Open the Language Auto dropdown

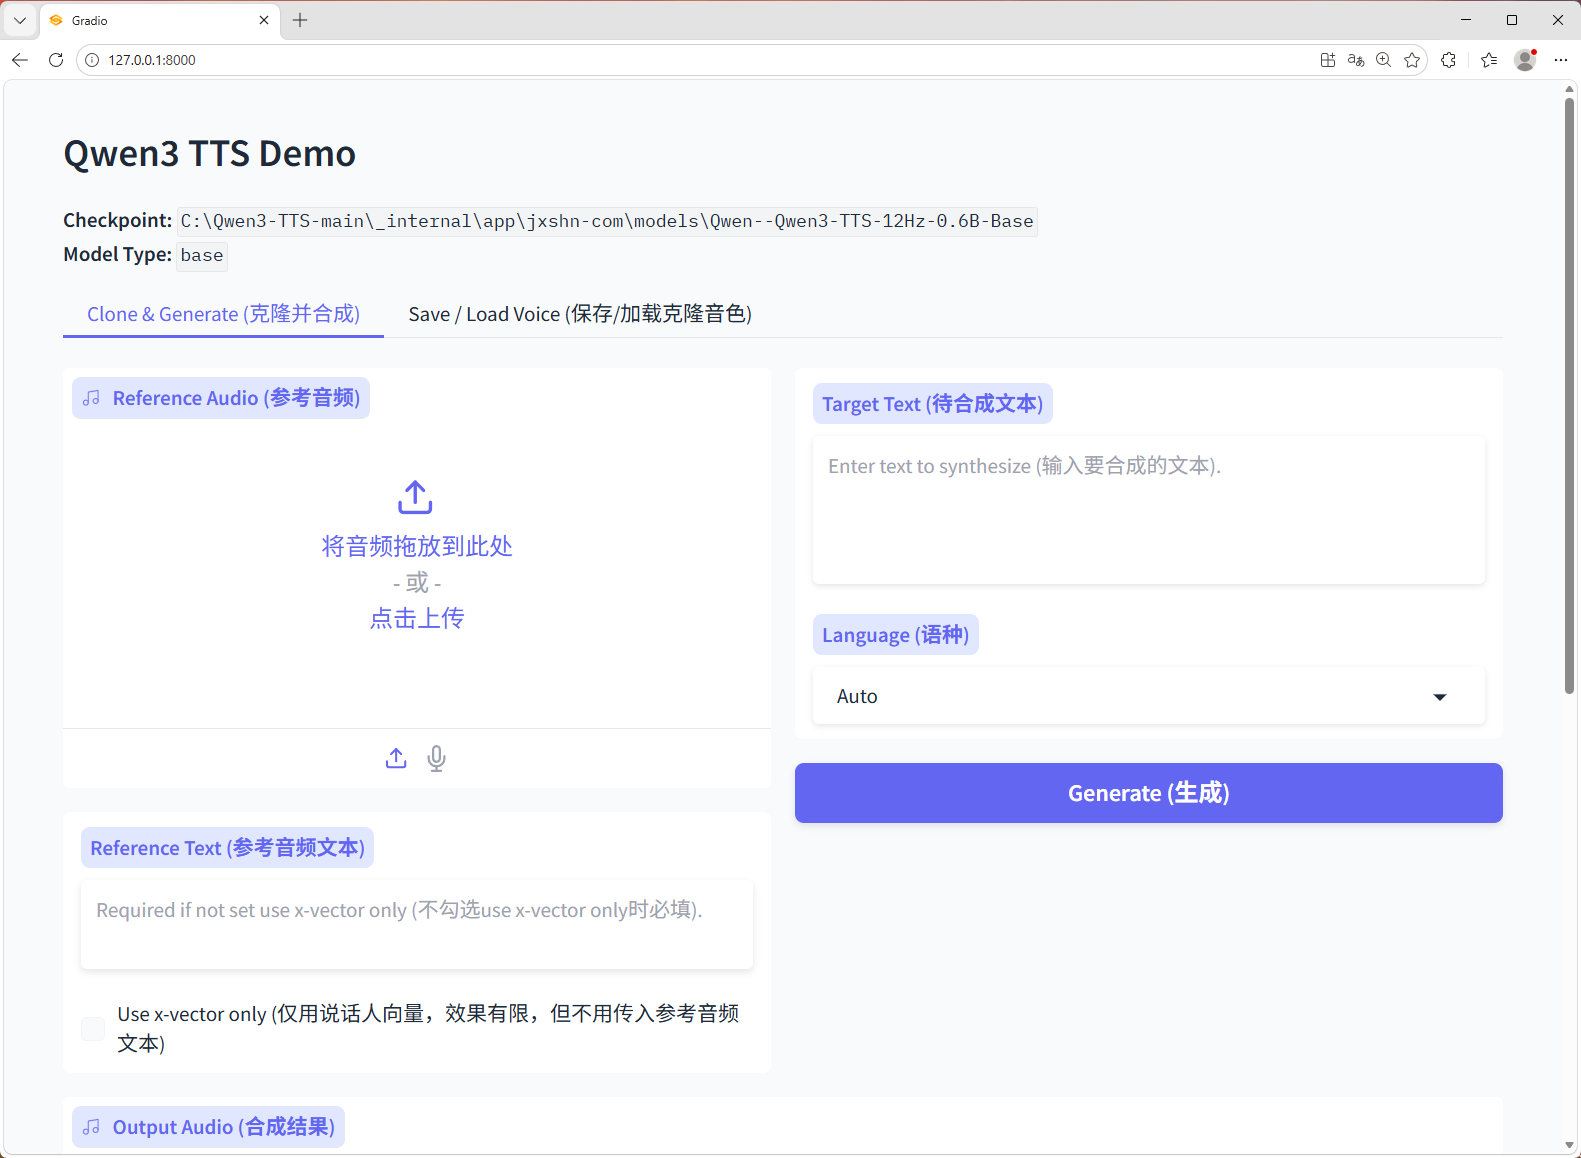click(x=1148, y=696)
